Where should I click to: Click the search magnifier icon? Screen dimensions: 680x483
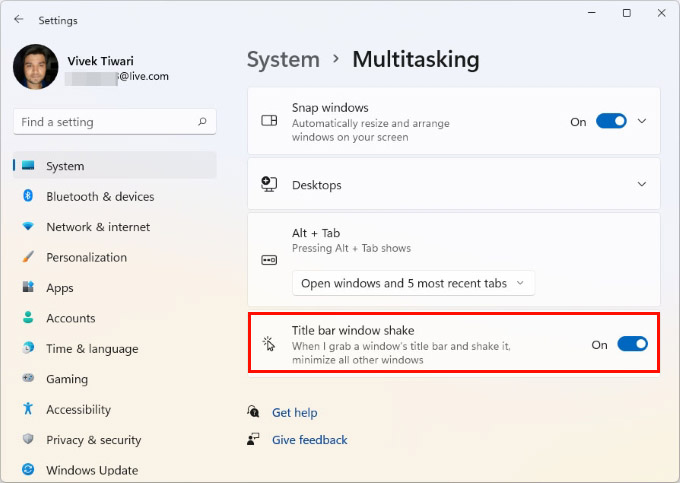coord(202,122)
